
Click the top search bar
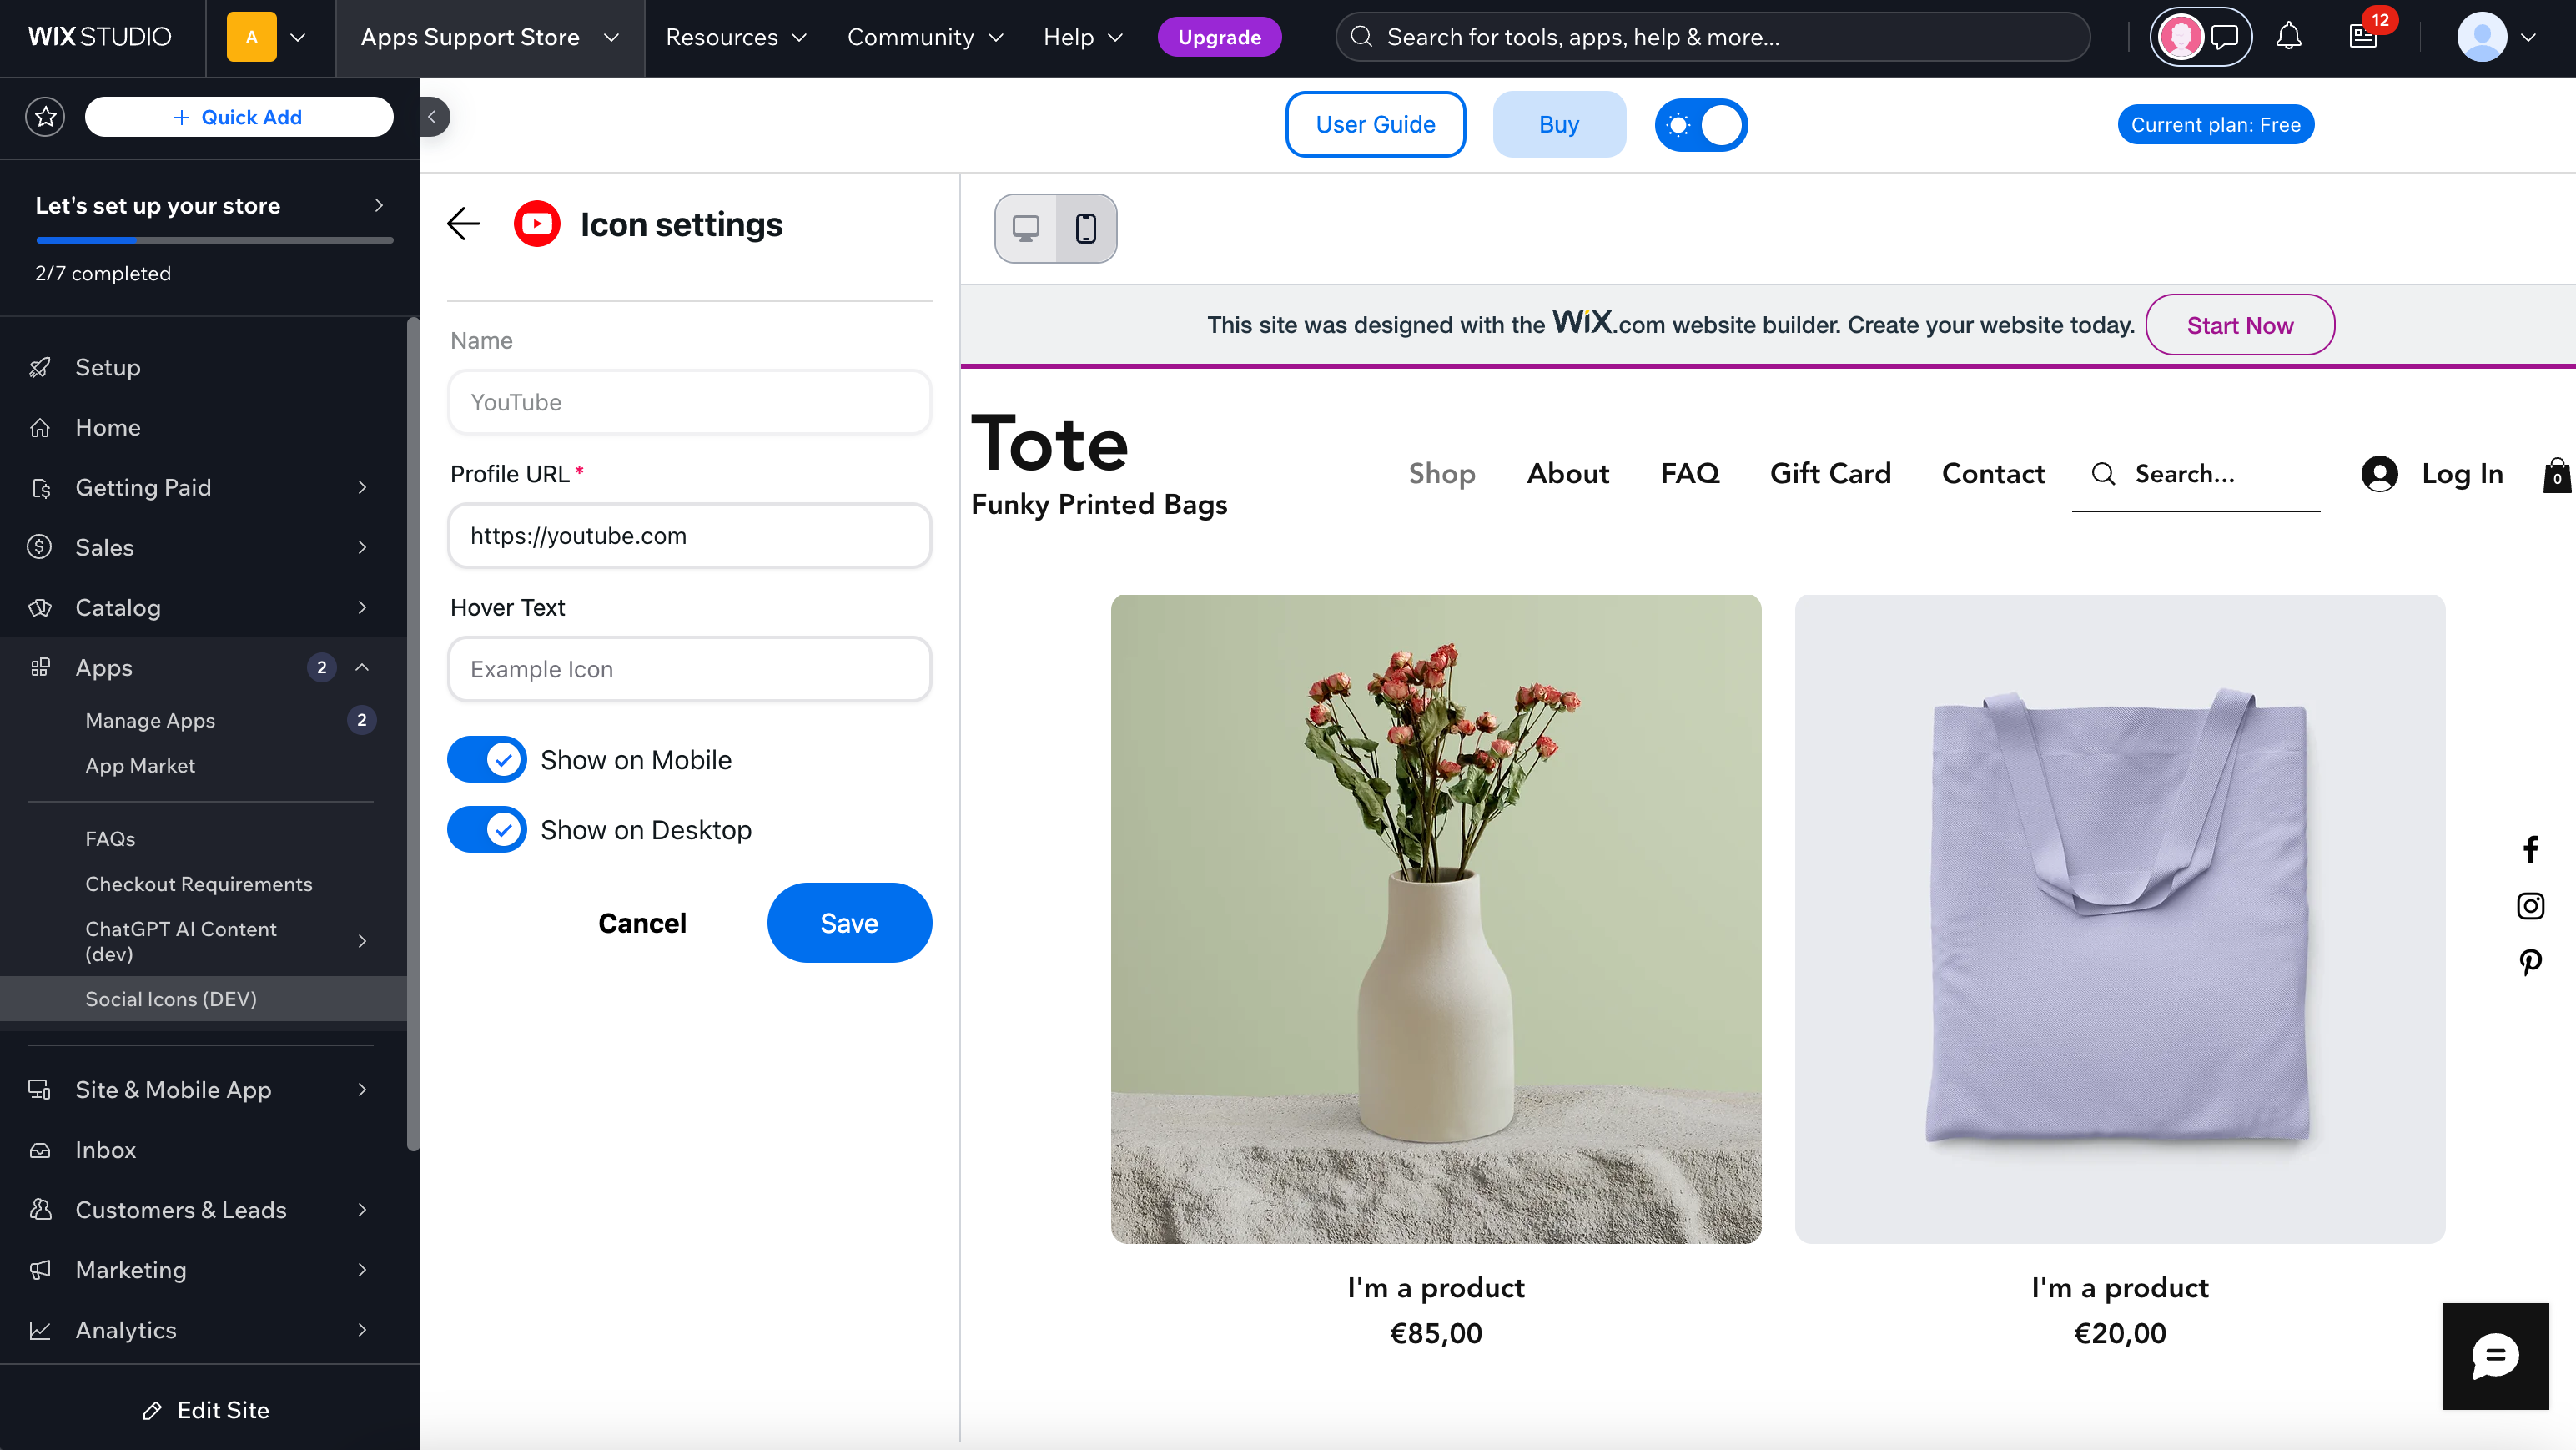pyautogui.click(x=1713, y=37)
